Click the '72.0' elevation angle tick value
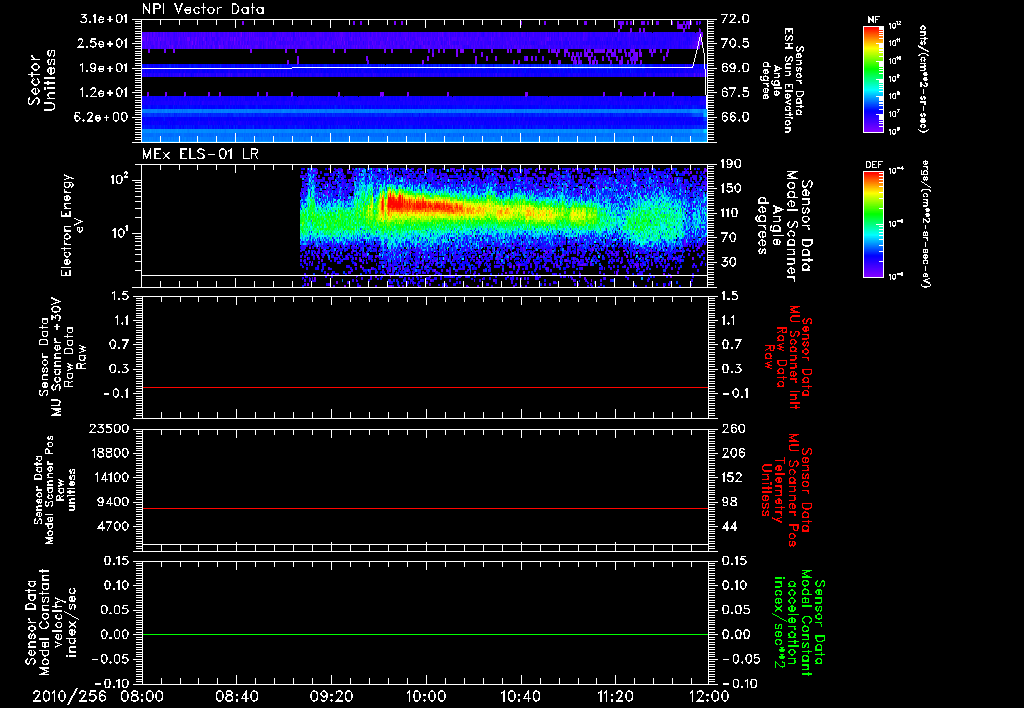 735,19
